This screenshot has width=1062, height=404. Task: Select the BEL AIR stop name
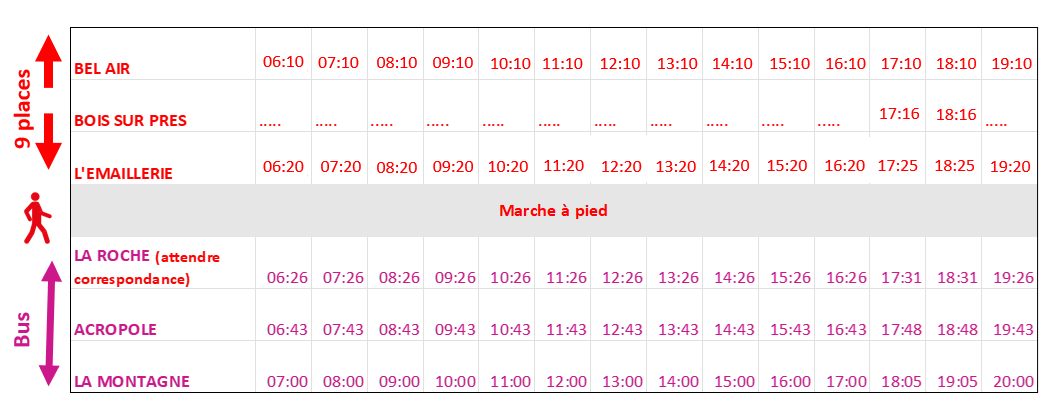pyautogui.click(x=102, y=68)
